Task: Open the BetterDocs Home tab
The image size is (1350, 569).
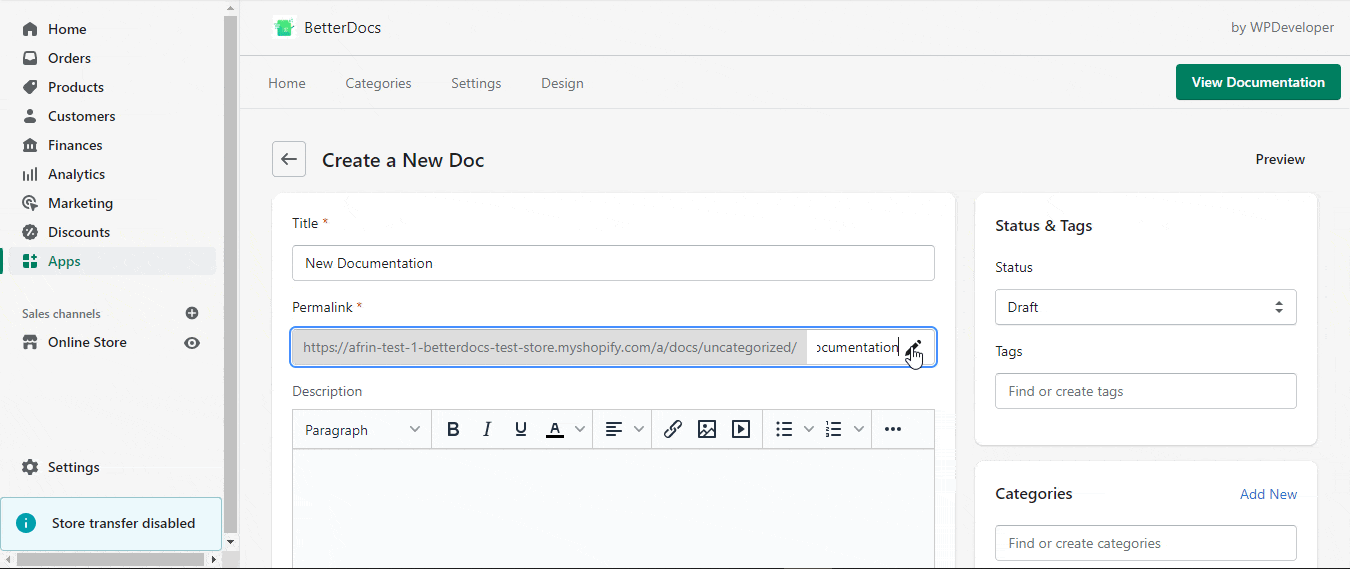Action: point(287,83)
